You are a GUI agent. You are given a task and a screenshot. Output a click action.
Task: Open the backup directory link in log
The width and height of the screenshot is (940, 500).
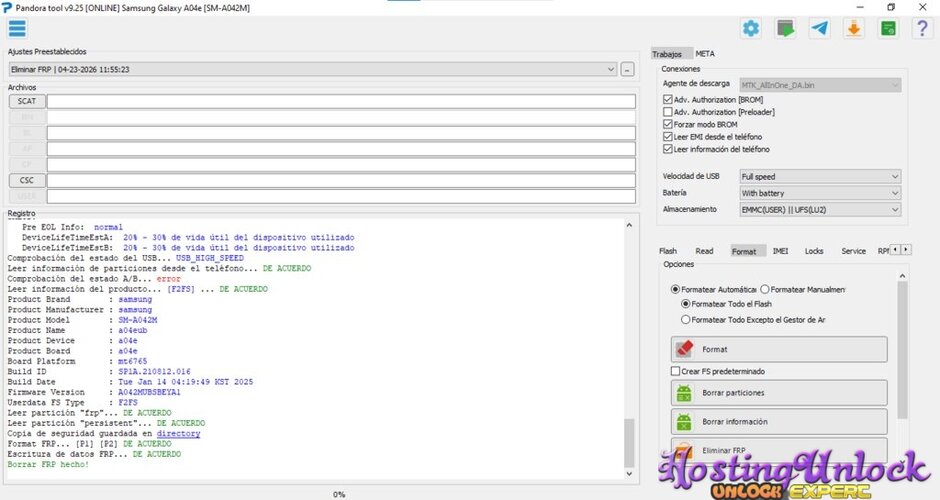pyautogui.click(x=178, y=433)
